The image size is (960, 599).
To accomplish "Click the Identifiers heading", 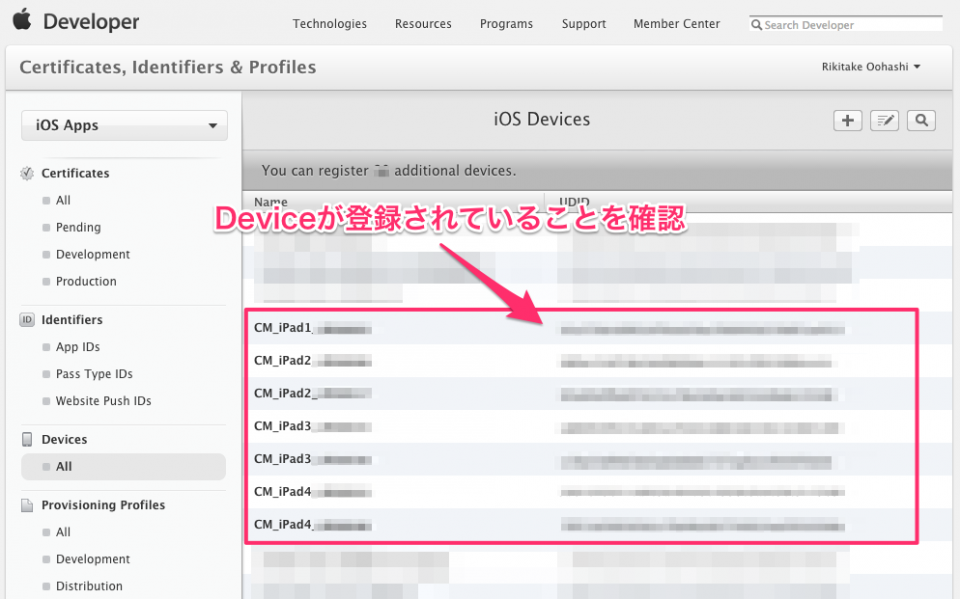I will 72,320.
